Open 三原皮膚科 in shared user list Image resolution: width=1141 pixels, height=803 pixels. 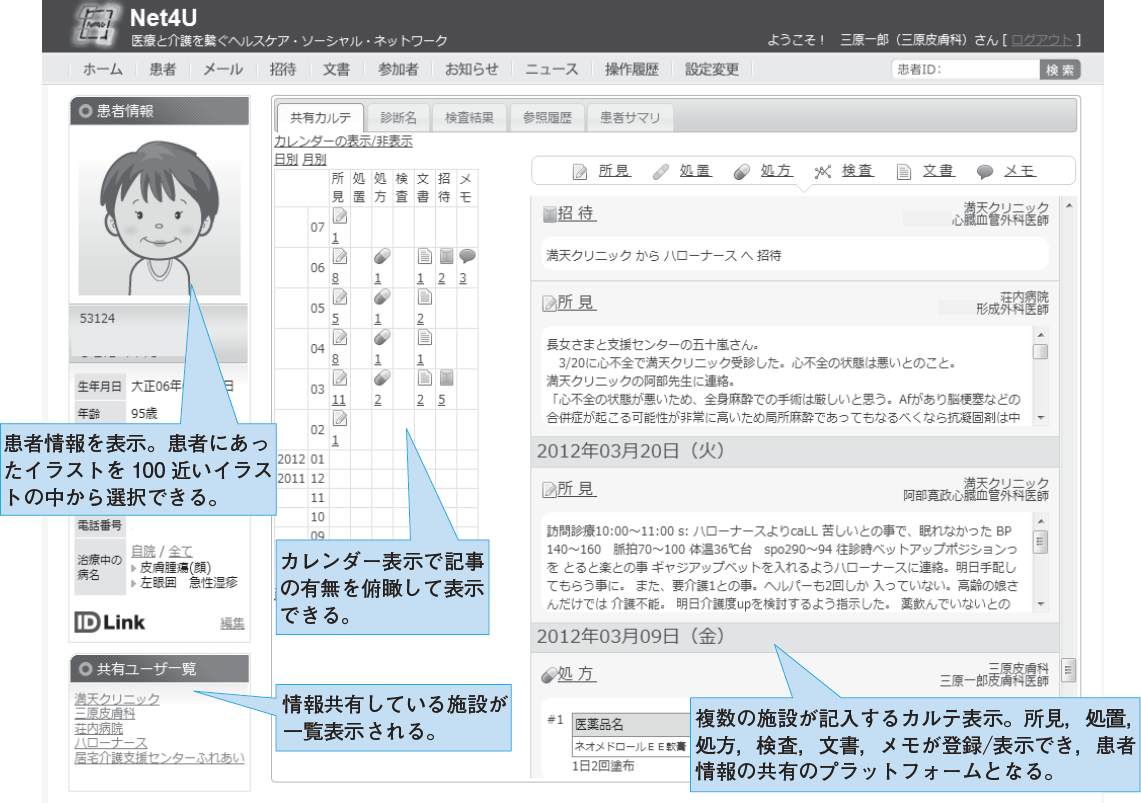click(105, 714)
